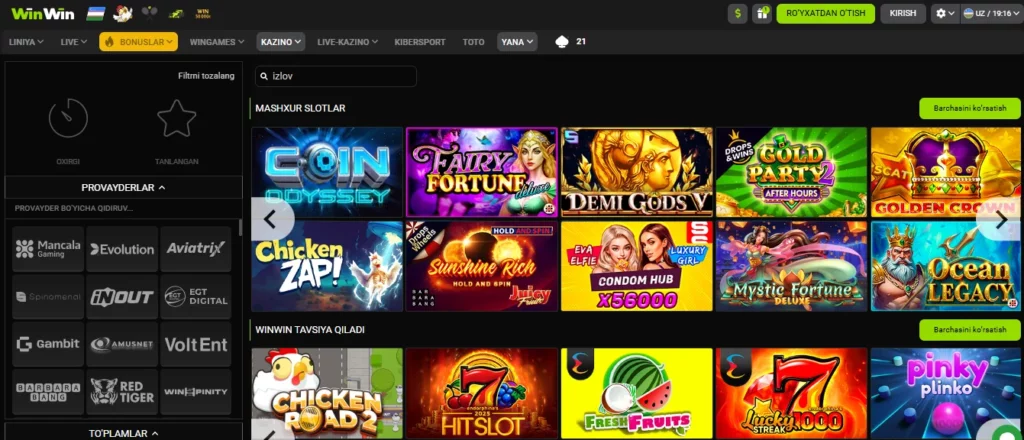Open the Gold Party 2 After Hours slot

tap(792, 172)
